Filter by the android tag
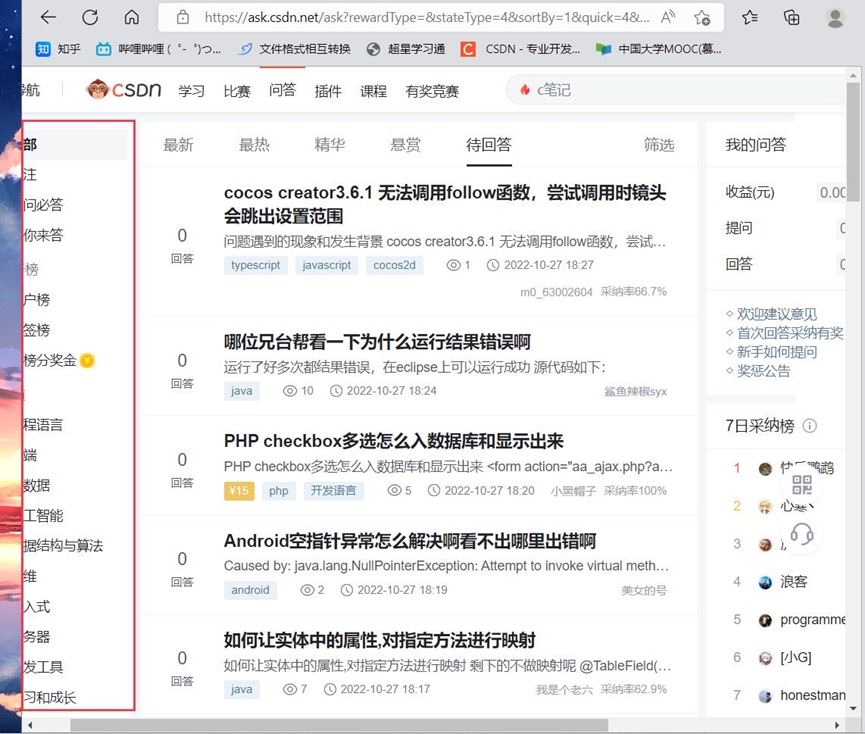 pyautogui.click(x=250, y=590)
